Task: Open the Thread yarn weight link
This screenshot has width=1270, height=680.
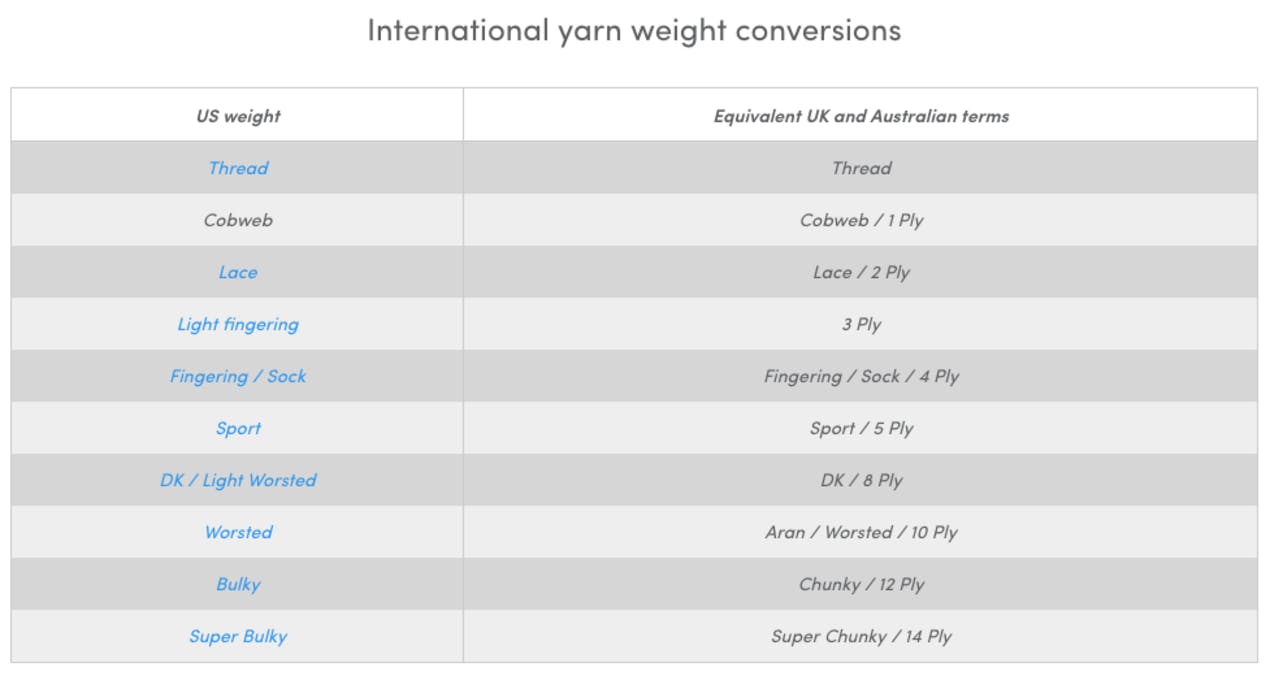Action: coord(238,168)
